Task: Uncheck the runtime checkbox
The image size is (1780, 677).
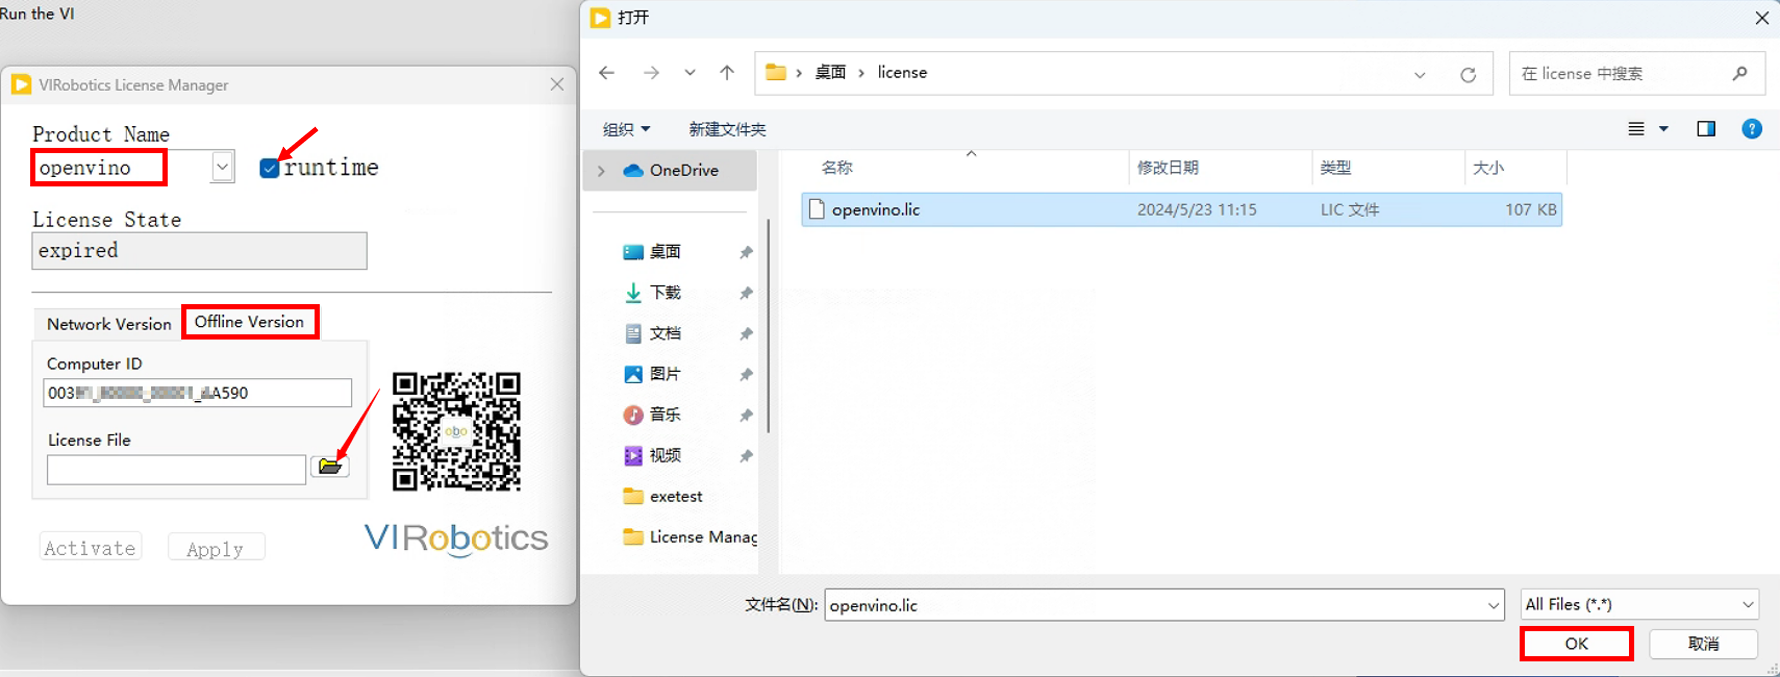Action: [269, 168]
